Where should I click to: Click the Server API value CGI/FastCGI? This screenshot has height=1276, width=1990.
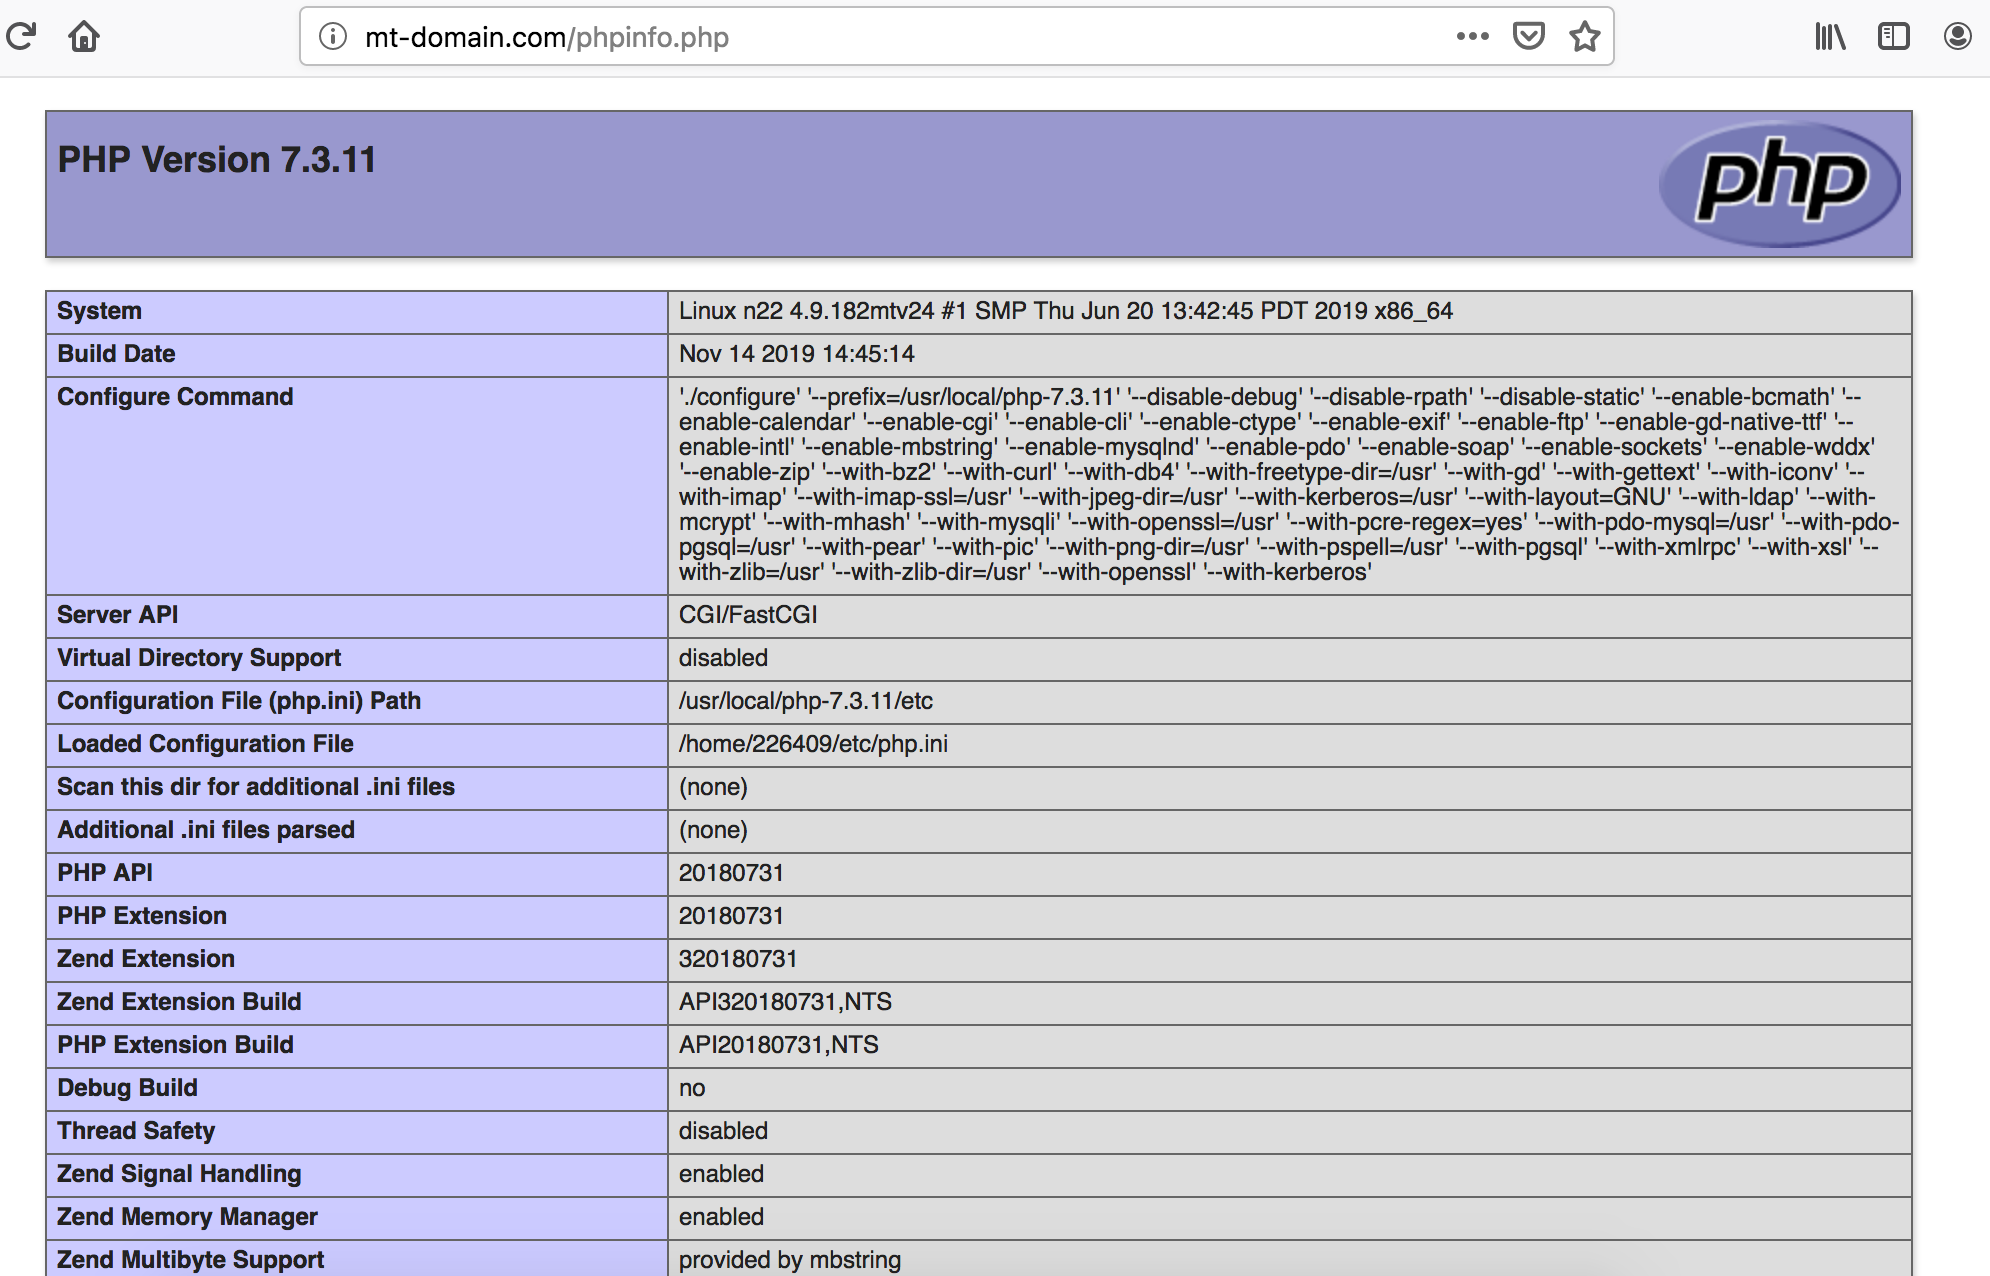point(748,615)
